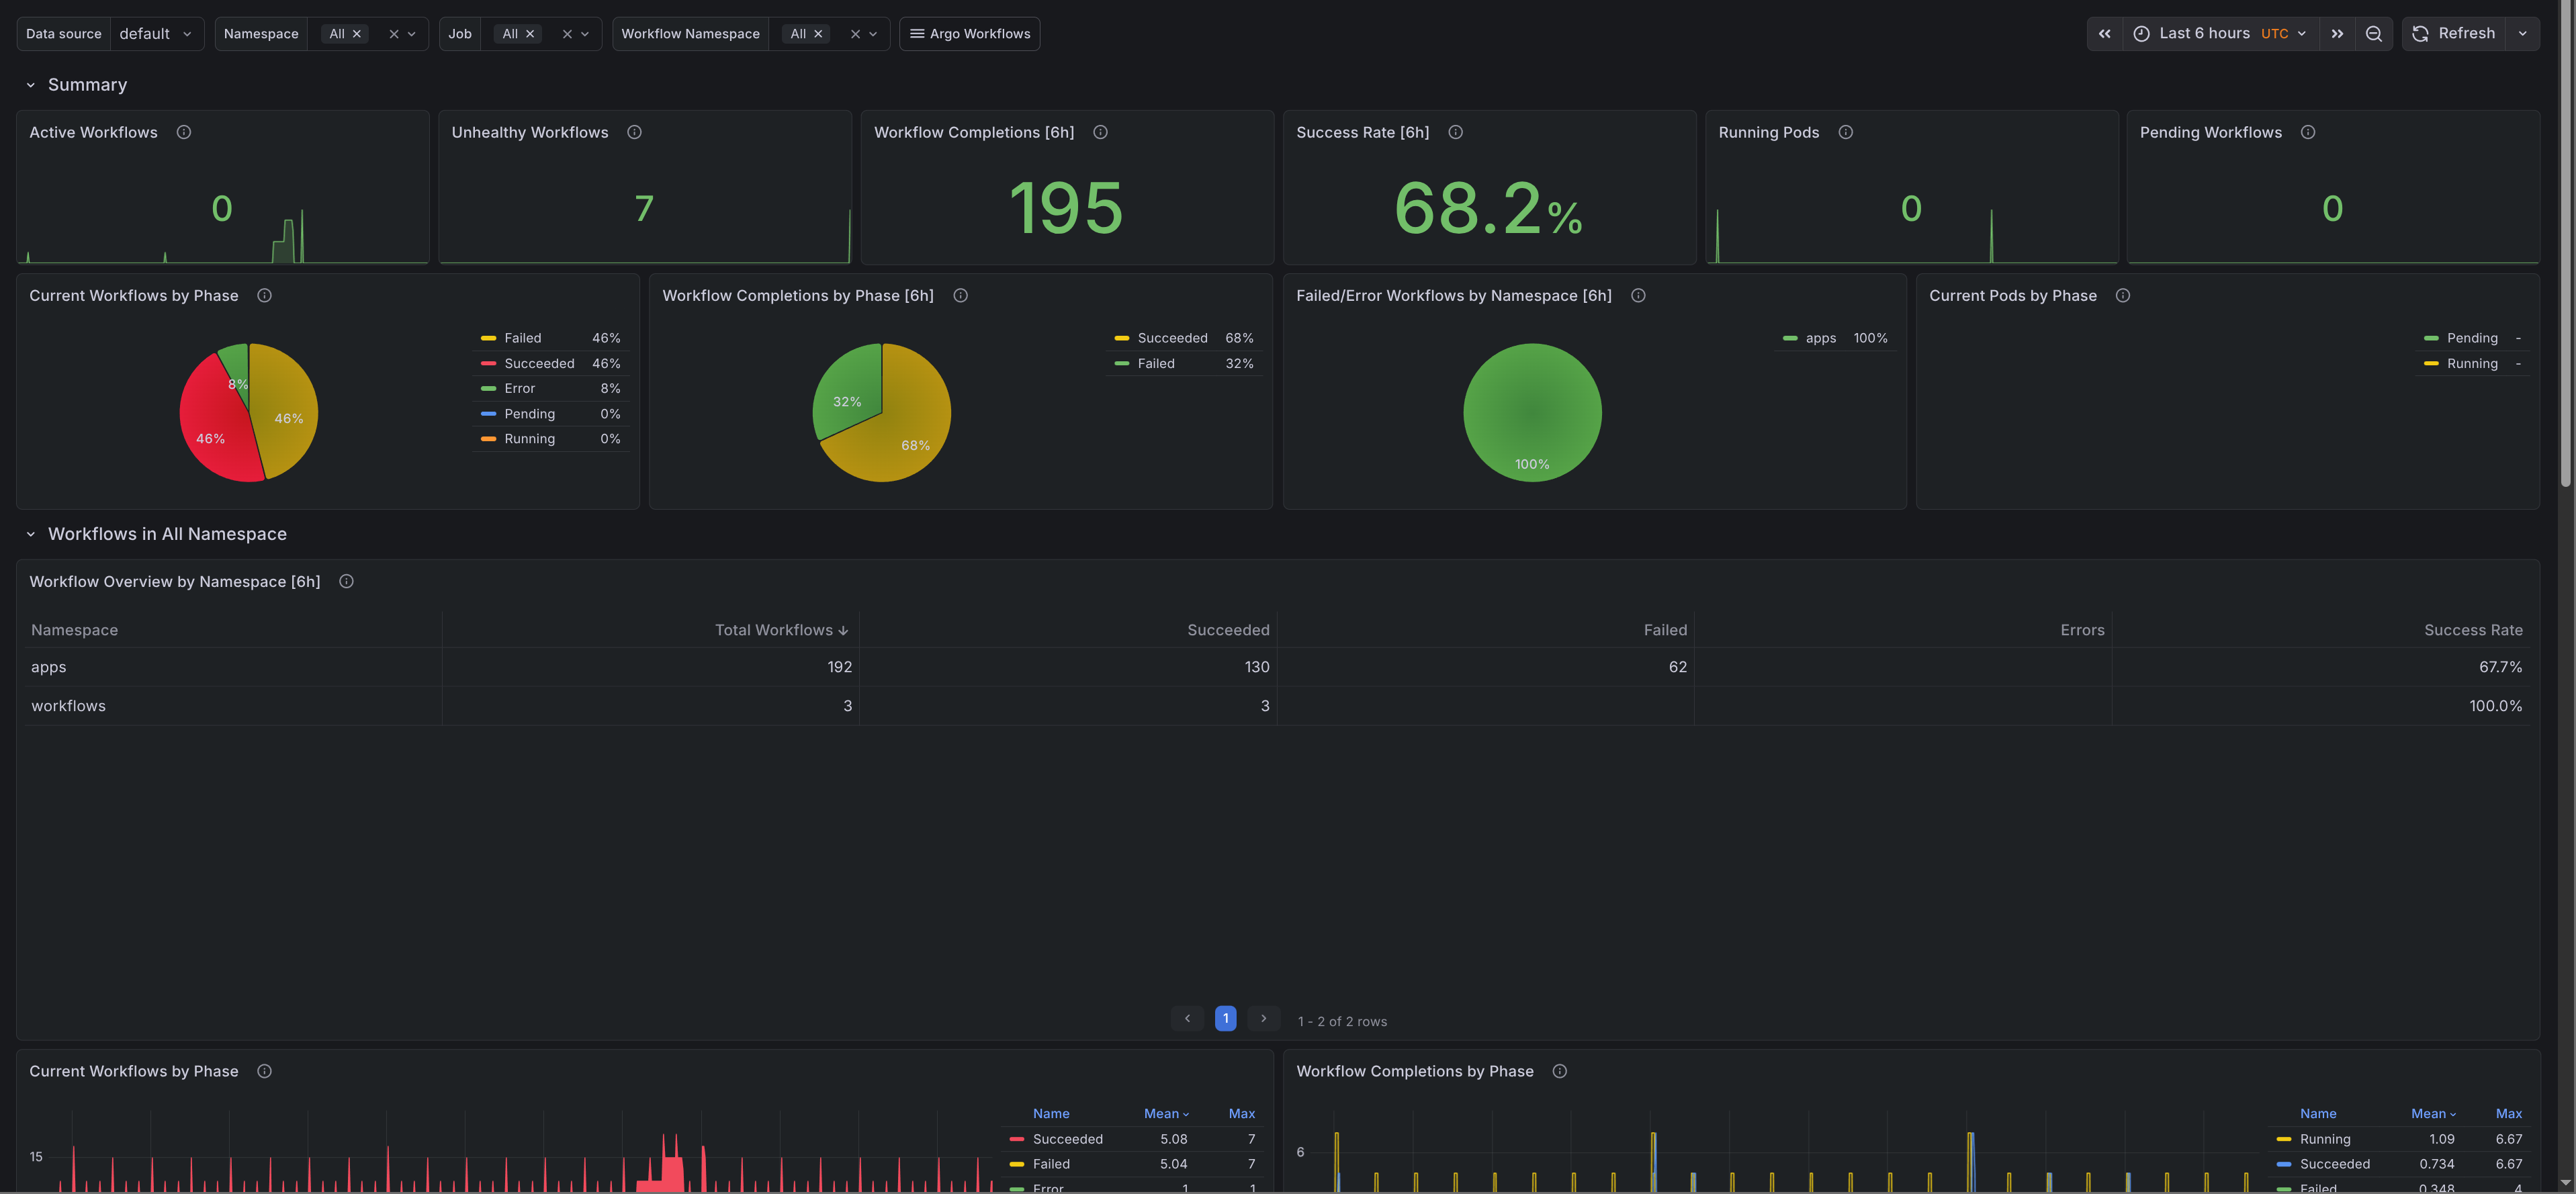Screen dimensions: 2576x1194
Task: Click the info icon beside Current Workflows by Phase
Action: point(265,295)
